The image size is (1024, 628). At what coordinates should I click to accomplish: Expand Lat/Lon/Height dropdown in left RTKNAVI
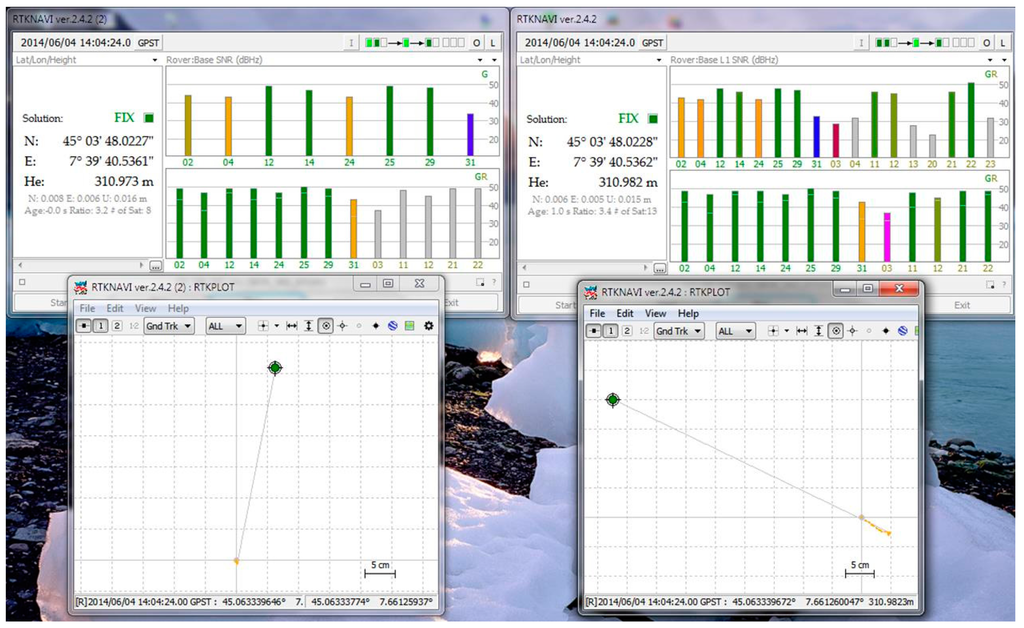click(157, 60)
